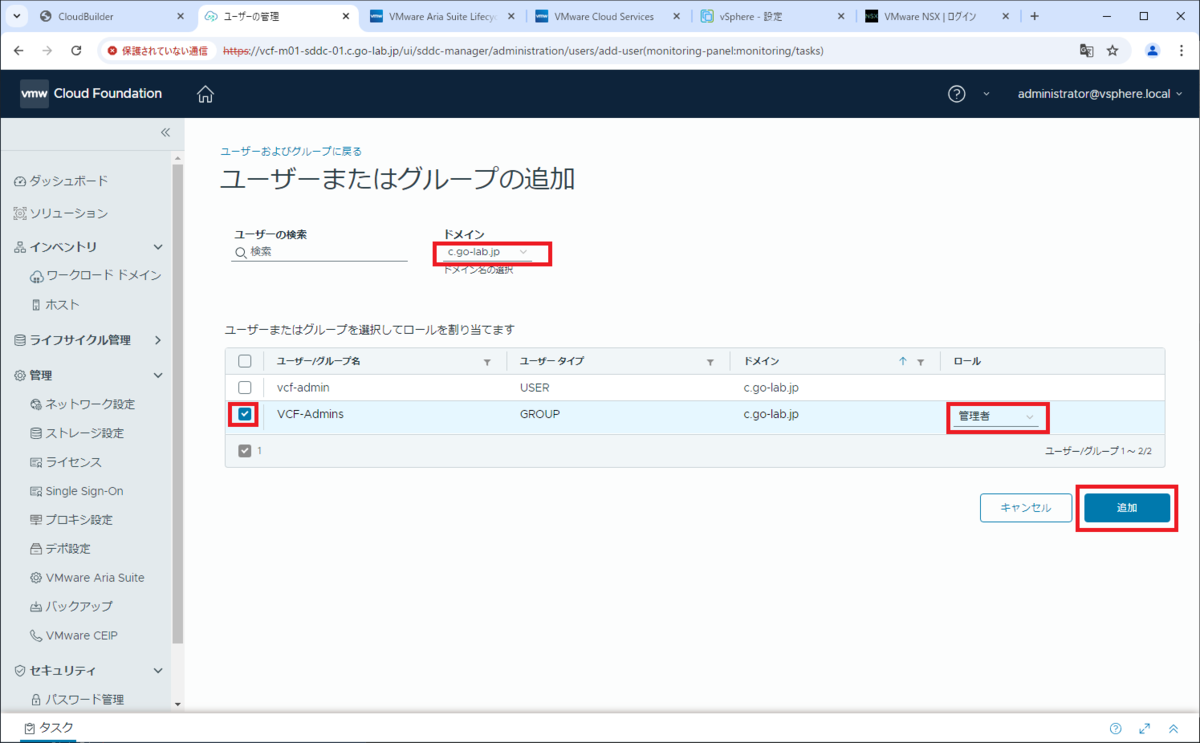Open the ドメイン dropdown showing c.go-lab.jp
This screenshot has width=1200, height=743.
tap(488, 252)
